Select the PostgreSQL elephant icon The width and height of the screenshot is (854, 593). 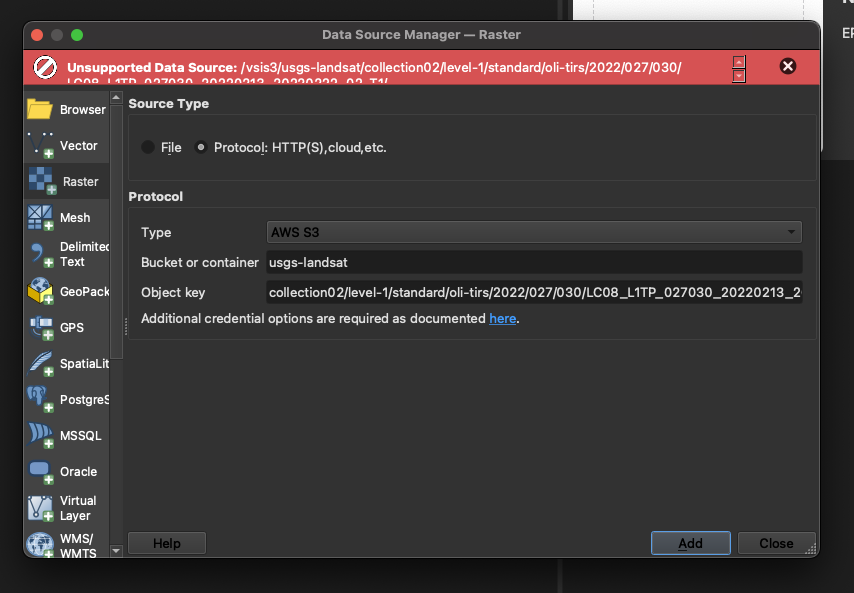point(40,399)
